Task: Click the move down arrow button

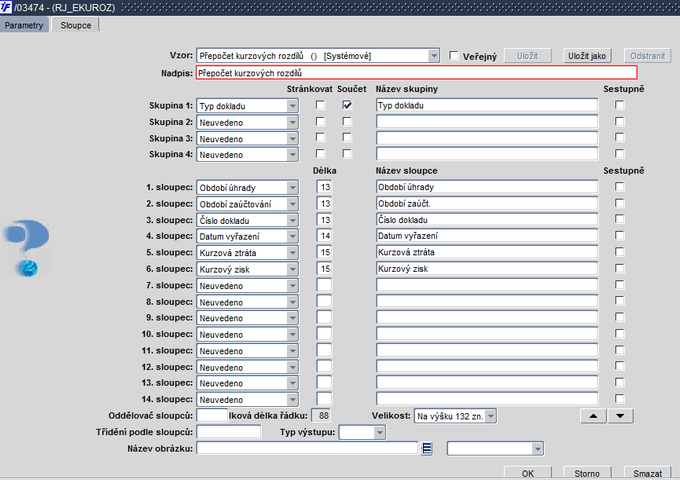Action: 620,415
